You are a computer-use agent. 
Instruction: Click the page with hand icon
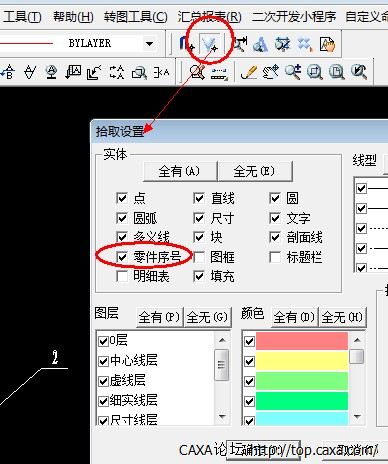pyautogui.click(x=327, y=44)
